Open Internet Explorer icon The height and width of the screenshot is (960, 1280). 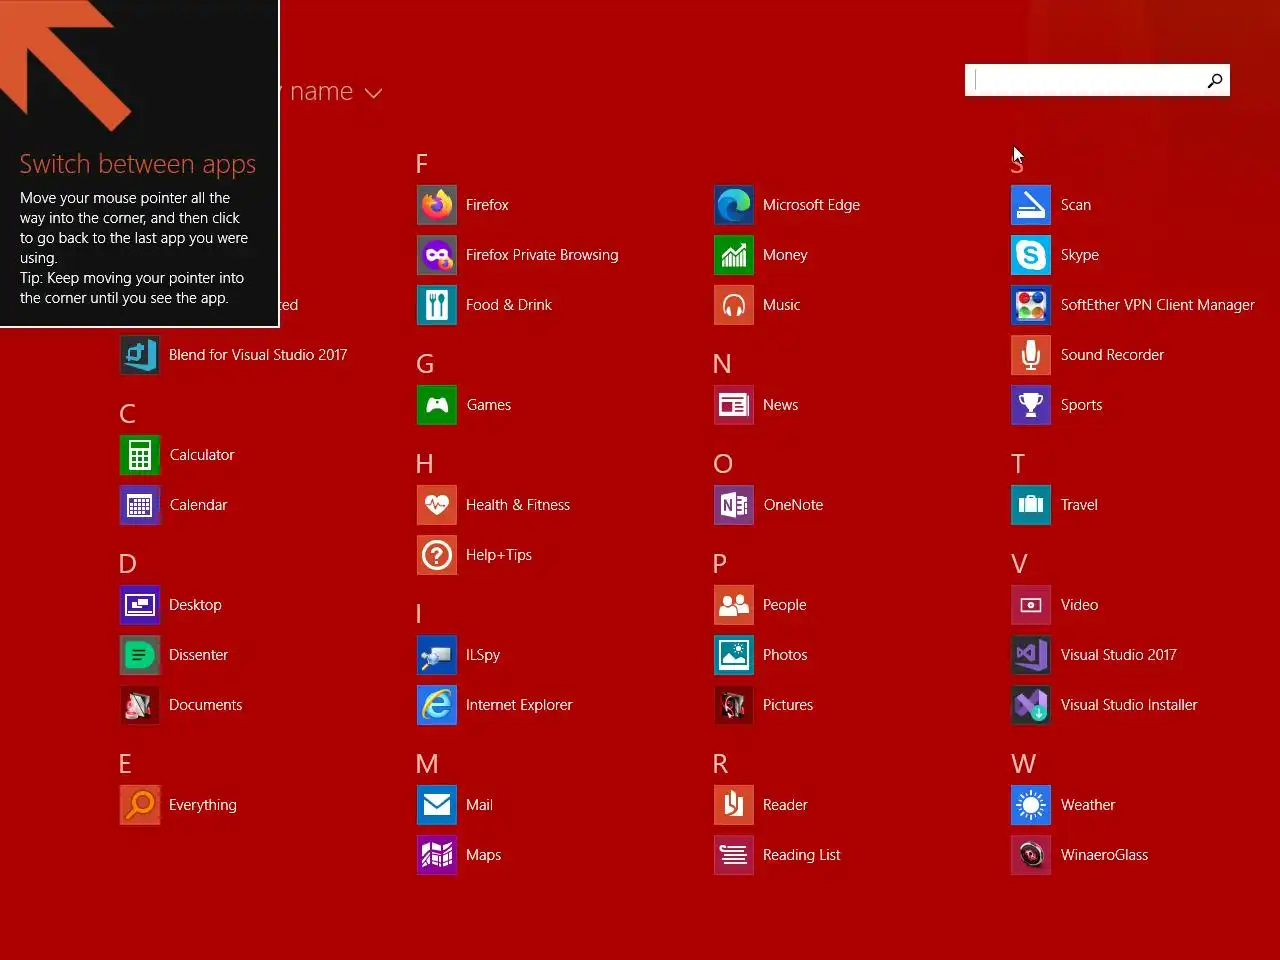tap(437, 705)
